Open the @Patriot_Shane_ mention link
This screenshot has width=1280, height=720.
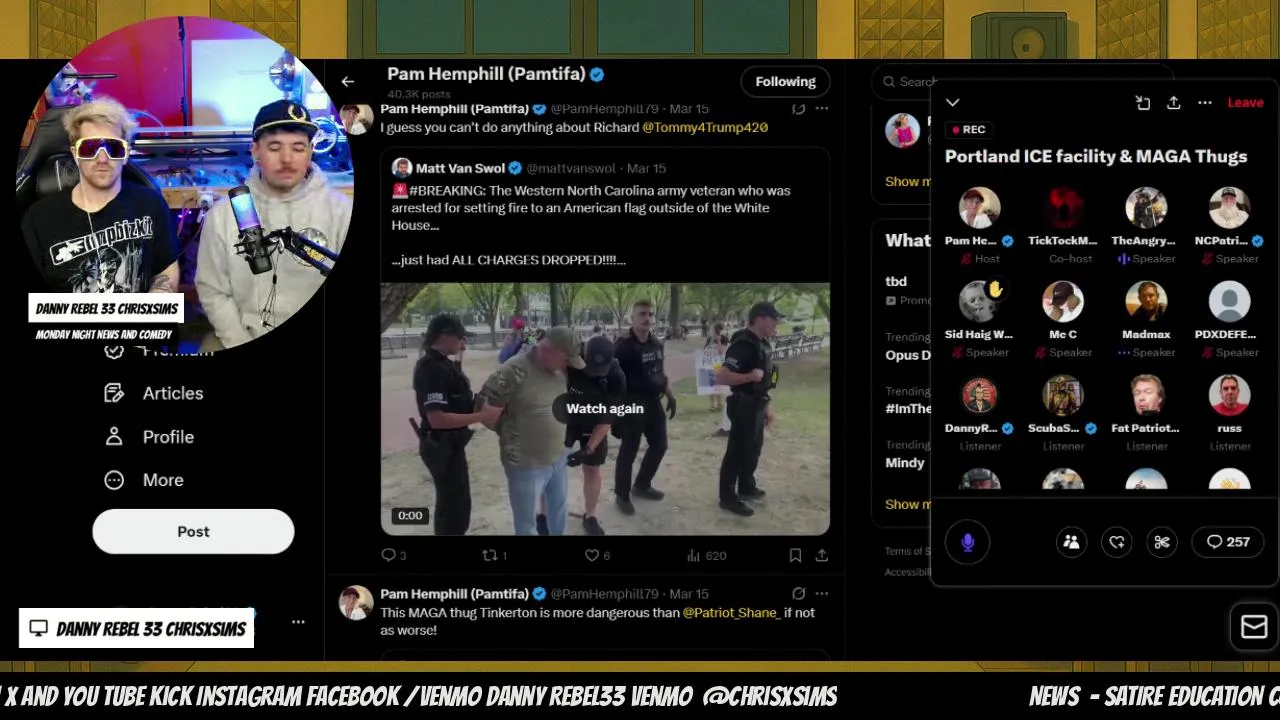731,612
